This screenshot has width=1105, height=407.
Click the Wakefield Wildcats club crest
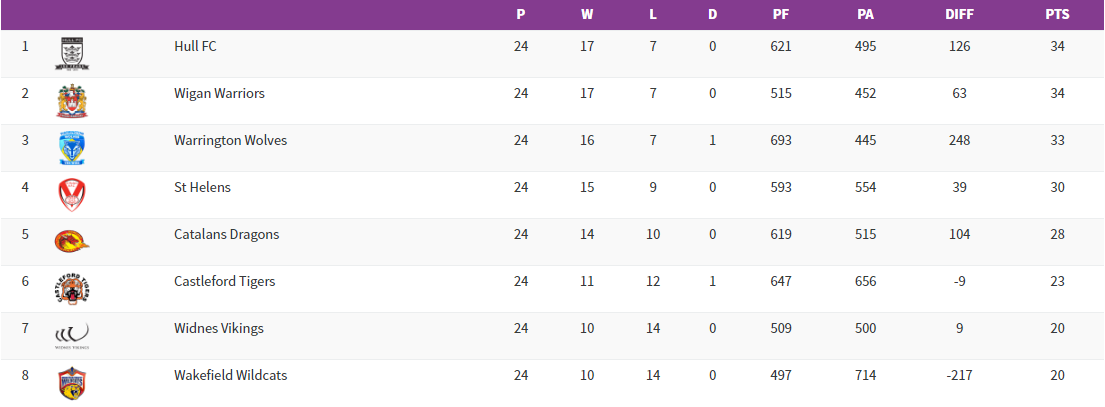coord(73,383)
